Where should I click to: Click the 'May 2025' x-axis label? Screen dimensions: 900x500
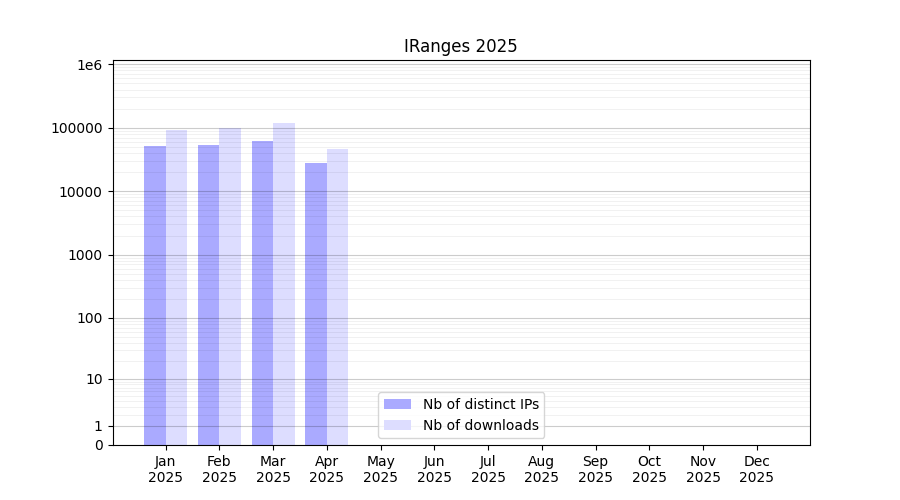[380, 469]
